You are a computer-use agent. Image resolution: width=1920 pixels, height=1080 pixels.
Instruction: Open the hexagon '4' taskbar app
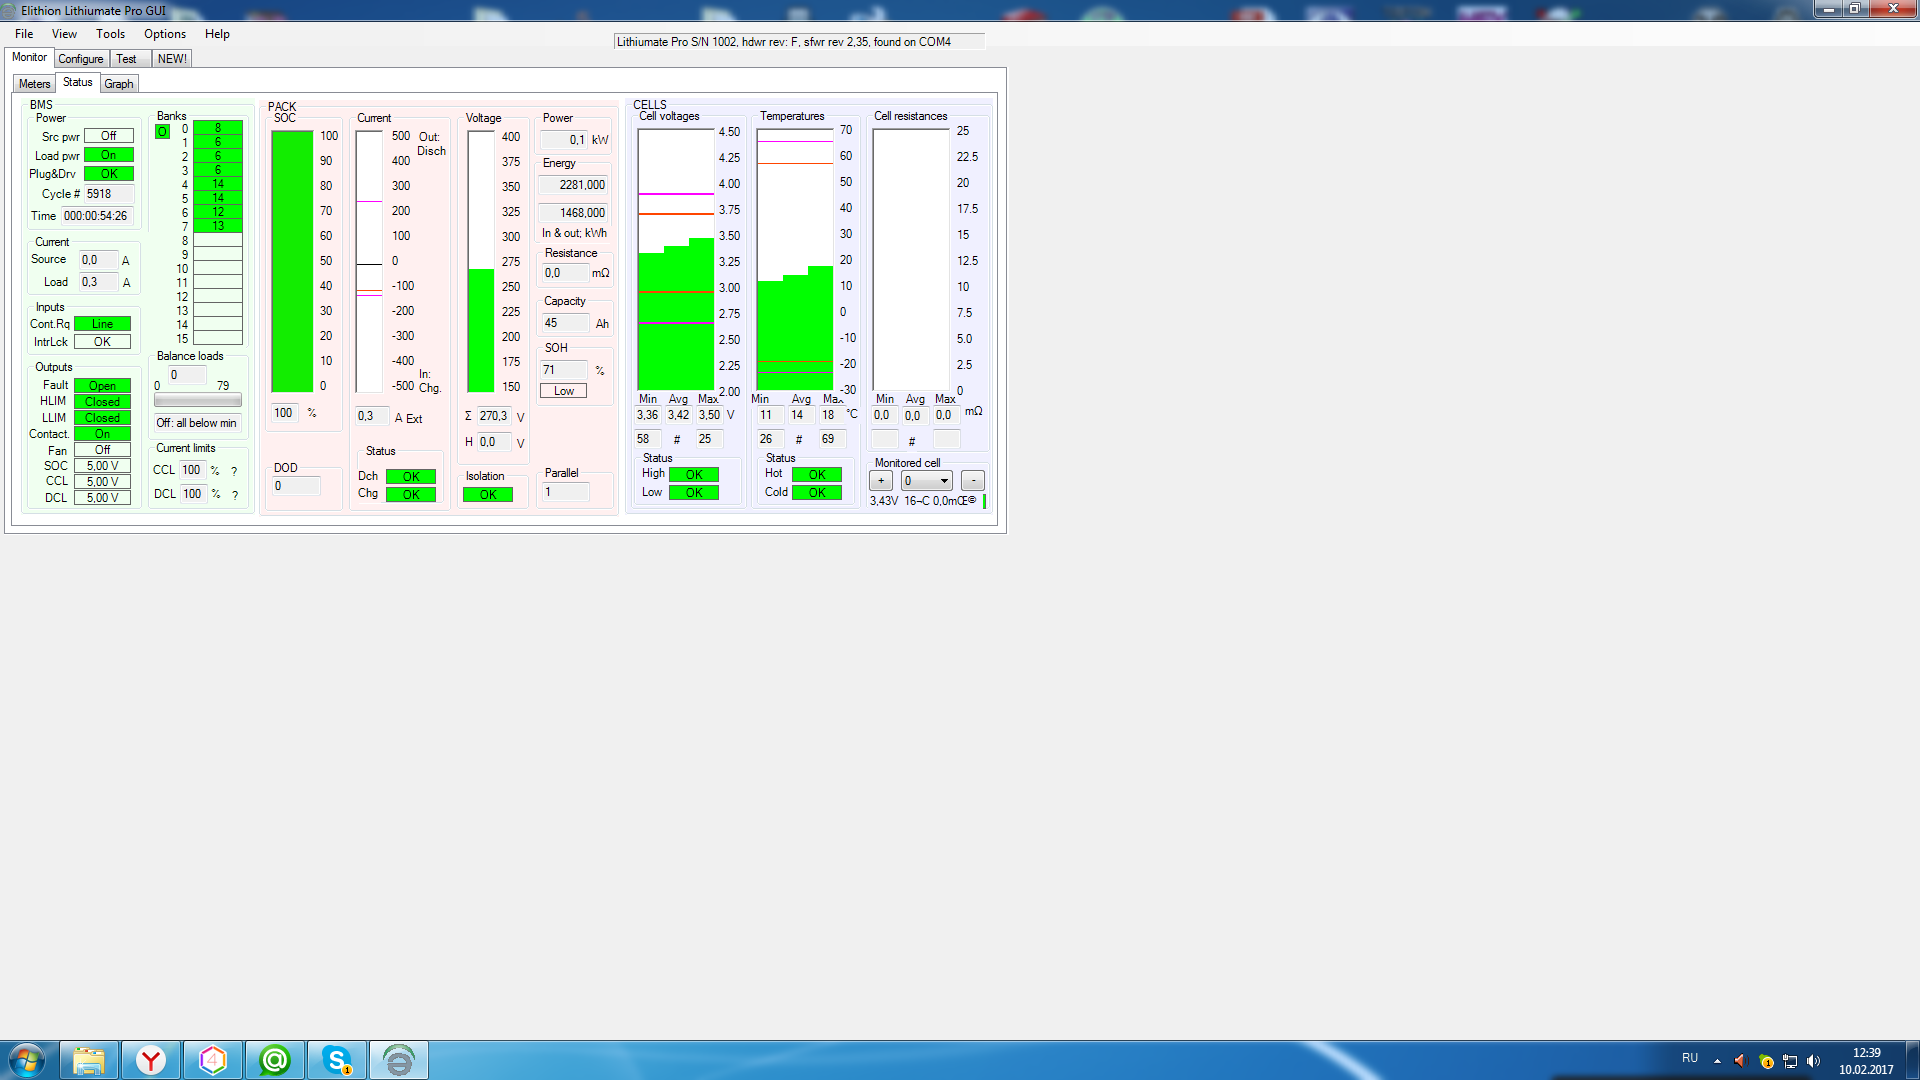[x=213, y=1060]
